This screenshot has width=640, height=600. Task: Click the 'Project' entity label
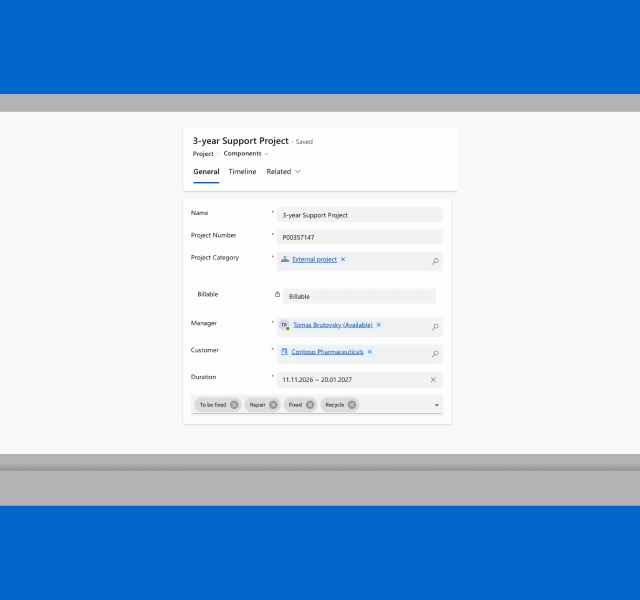pyautogui.click(x=203, y=154)
